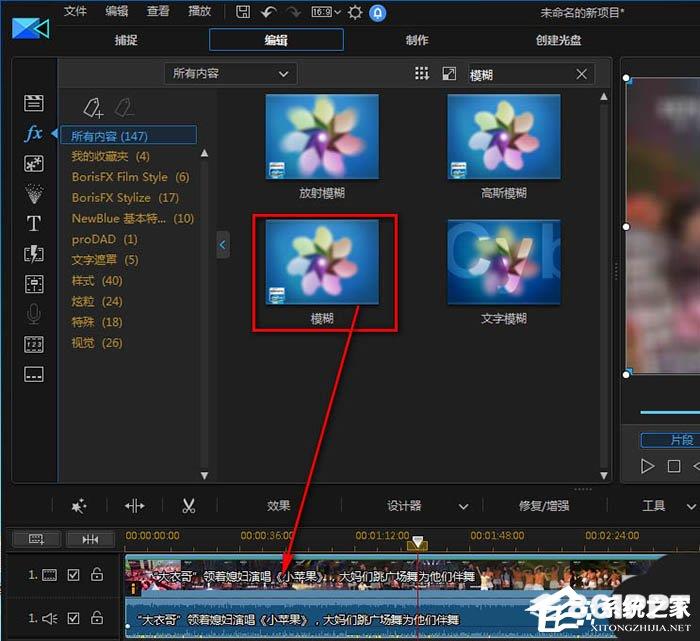Click the add tracks timeline button
700x641 pixels.
pos(37,539)
